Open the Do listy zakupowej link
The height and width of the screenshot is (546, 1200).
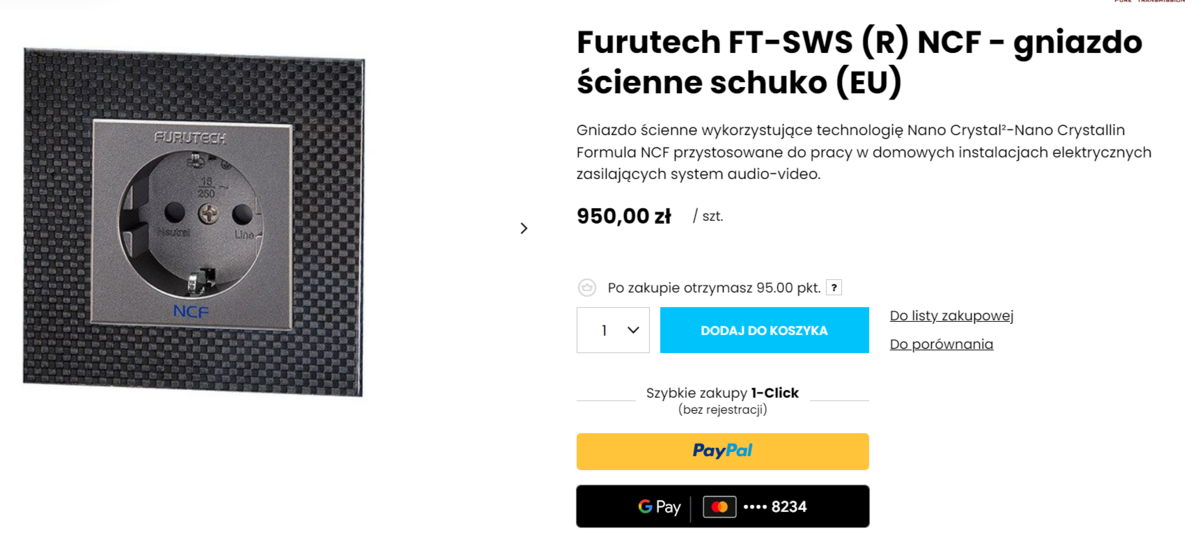pos(951,316)
